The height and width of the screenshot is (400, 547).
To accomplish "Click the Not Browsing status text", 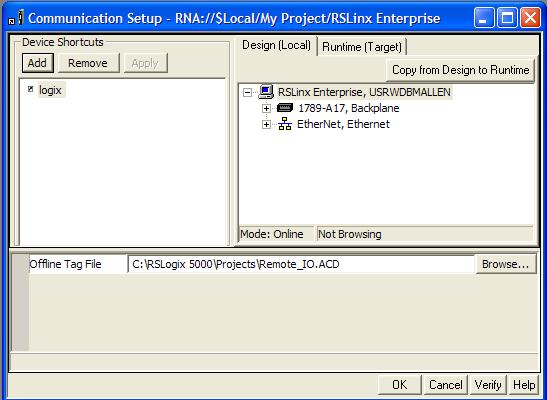I will [350, 234].
